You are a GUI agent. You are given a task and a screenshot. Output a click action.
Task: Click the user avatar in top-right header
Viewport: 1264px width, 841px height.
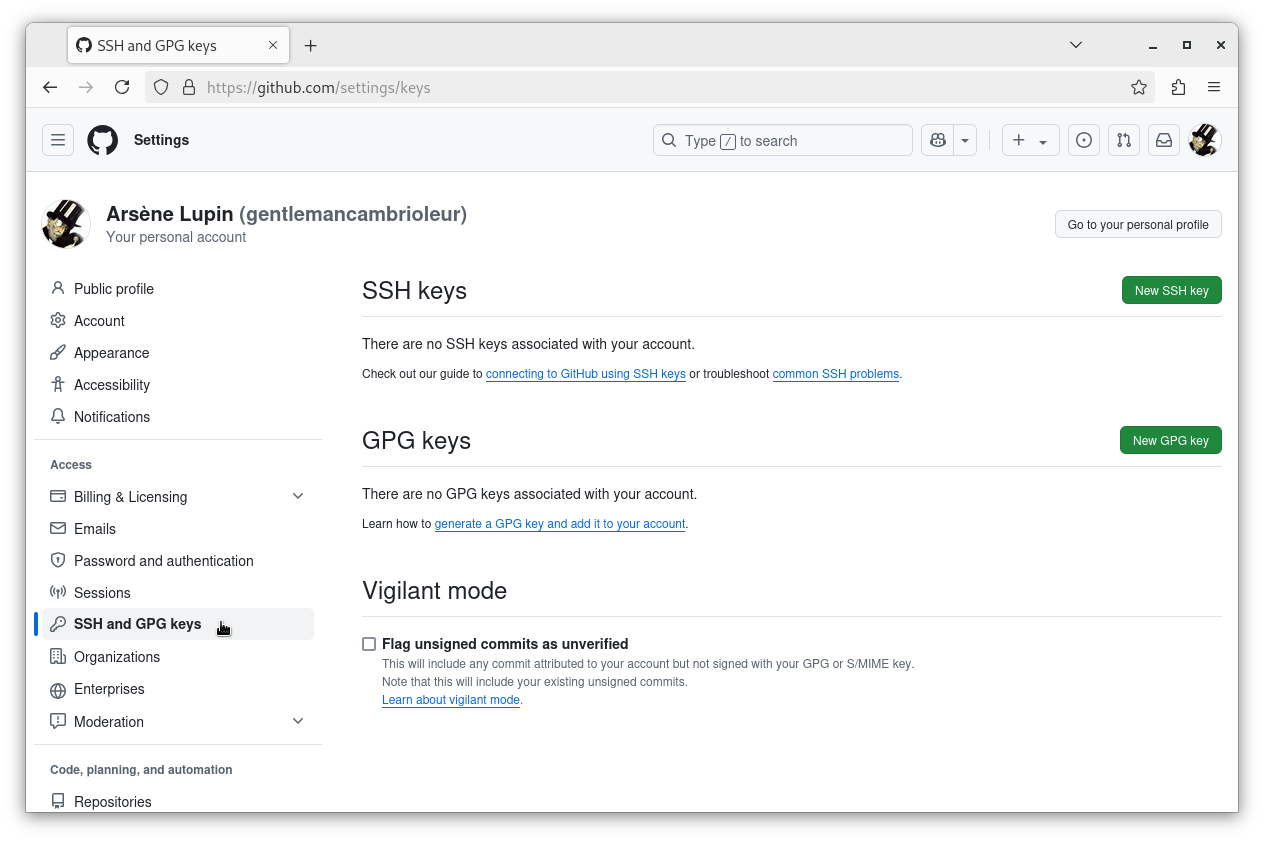[1204, 141]
